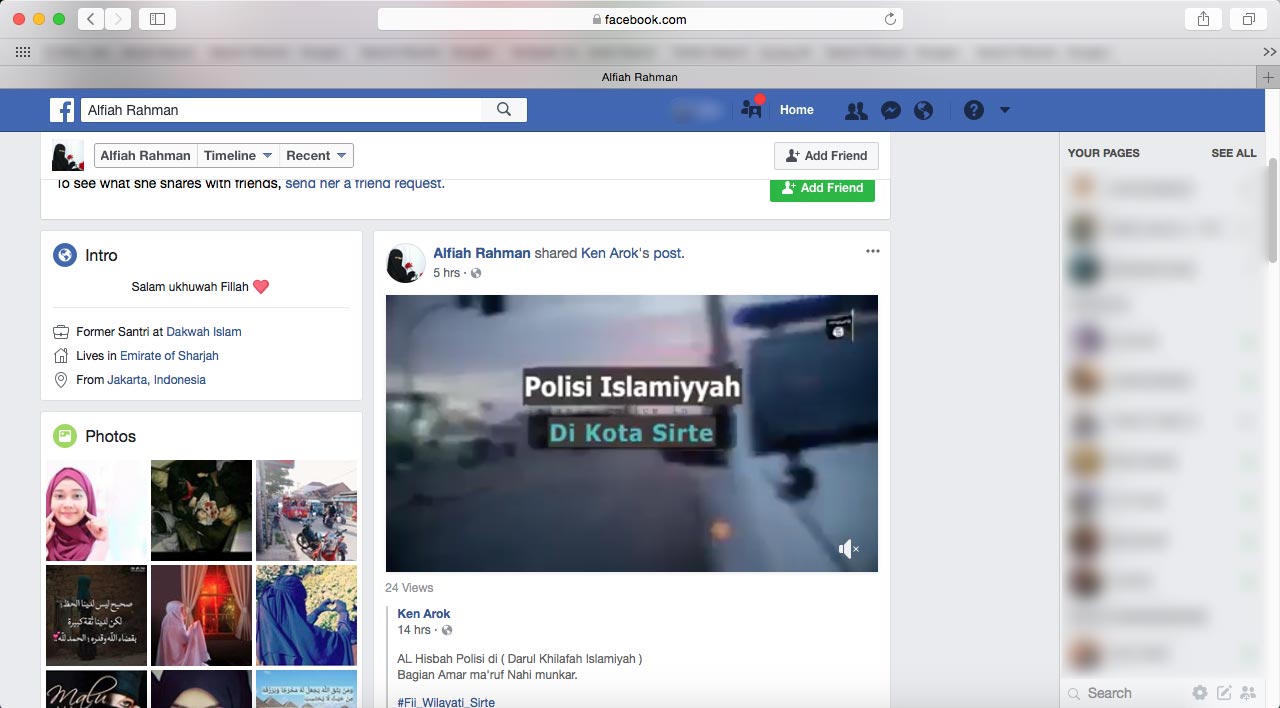
Task: Open the Quick Help question icon
Action: click(x=974, y=110)
